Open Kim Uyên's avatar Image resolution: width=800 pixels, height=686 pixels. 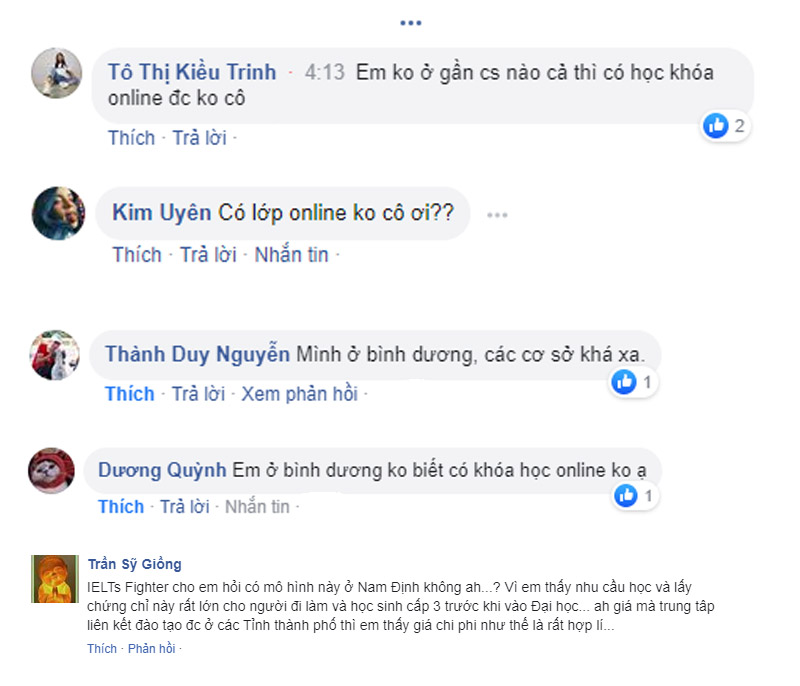(58, 213)
